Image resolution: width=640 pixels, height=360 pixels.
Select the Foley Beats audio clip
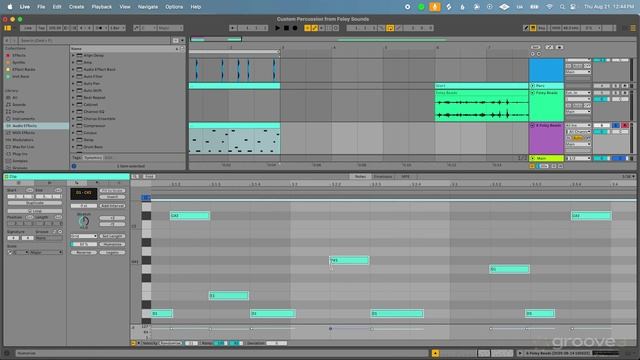coord(482,105)
